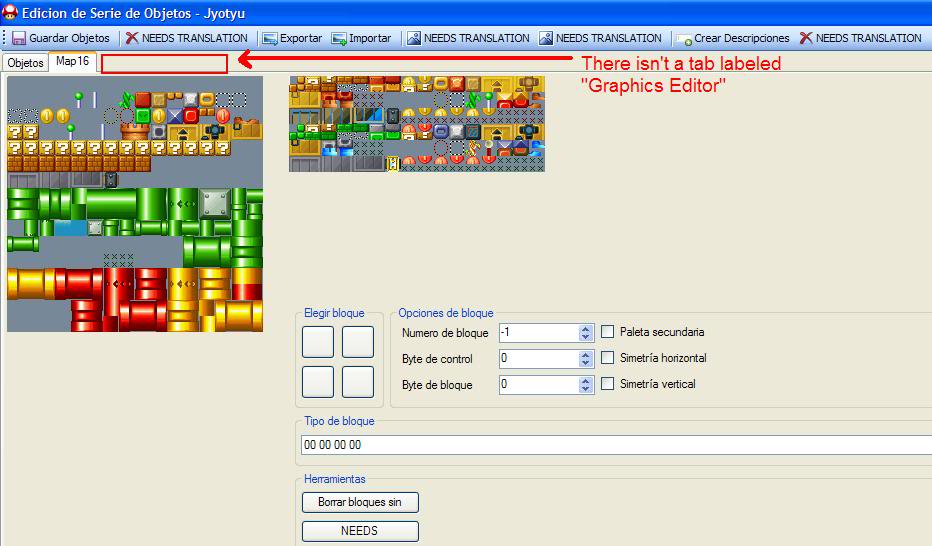This screenshot has height=546, width=932.
Task: Select the Map16 tab
Action: [x=72, y=62]
